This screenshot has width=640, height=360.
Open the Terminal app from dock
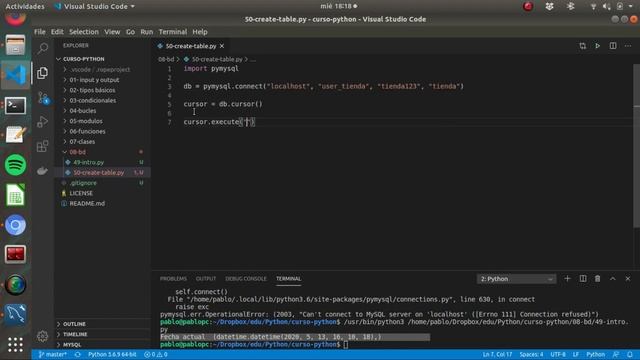pos(16,106)
